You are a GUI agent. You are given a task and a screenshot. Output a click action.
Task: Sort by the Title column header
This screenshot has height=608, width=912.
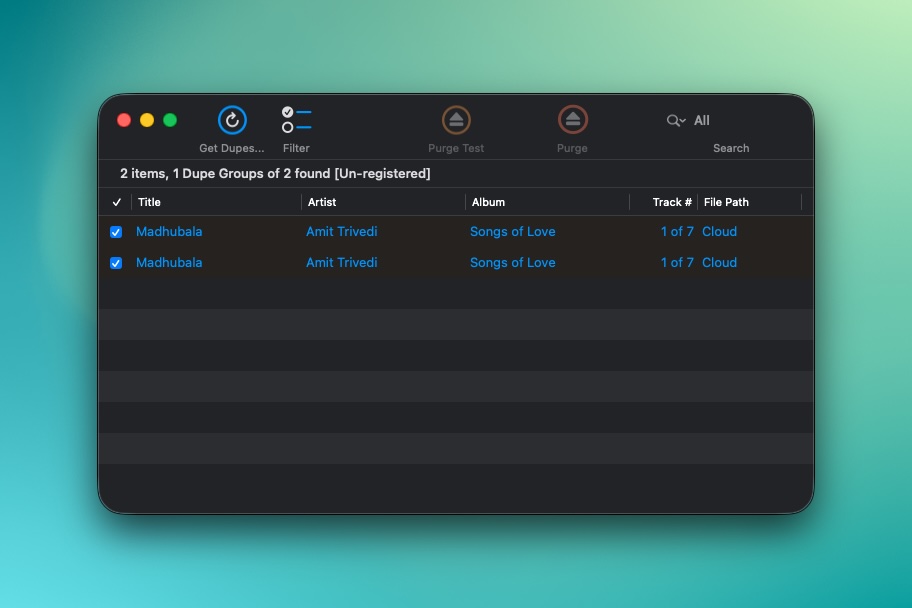click(x=216, y=202)
